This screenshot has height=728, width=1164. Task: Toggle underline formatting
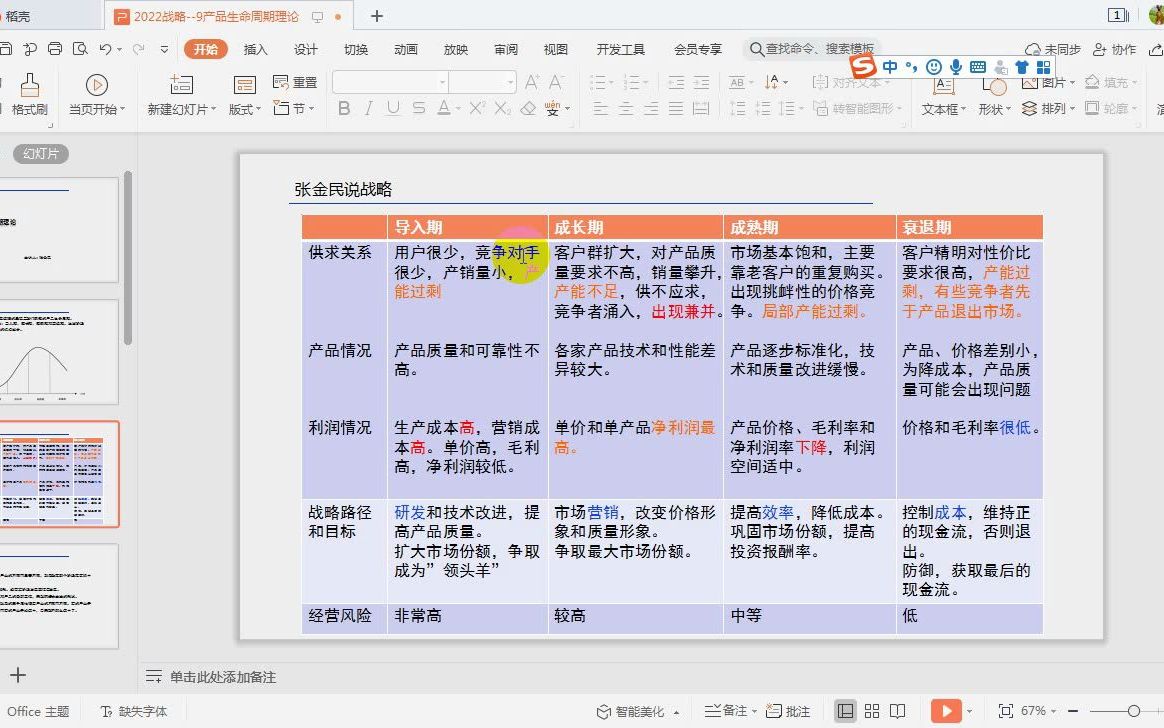coord(392,109)
